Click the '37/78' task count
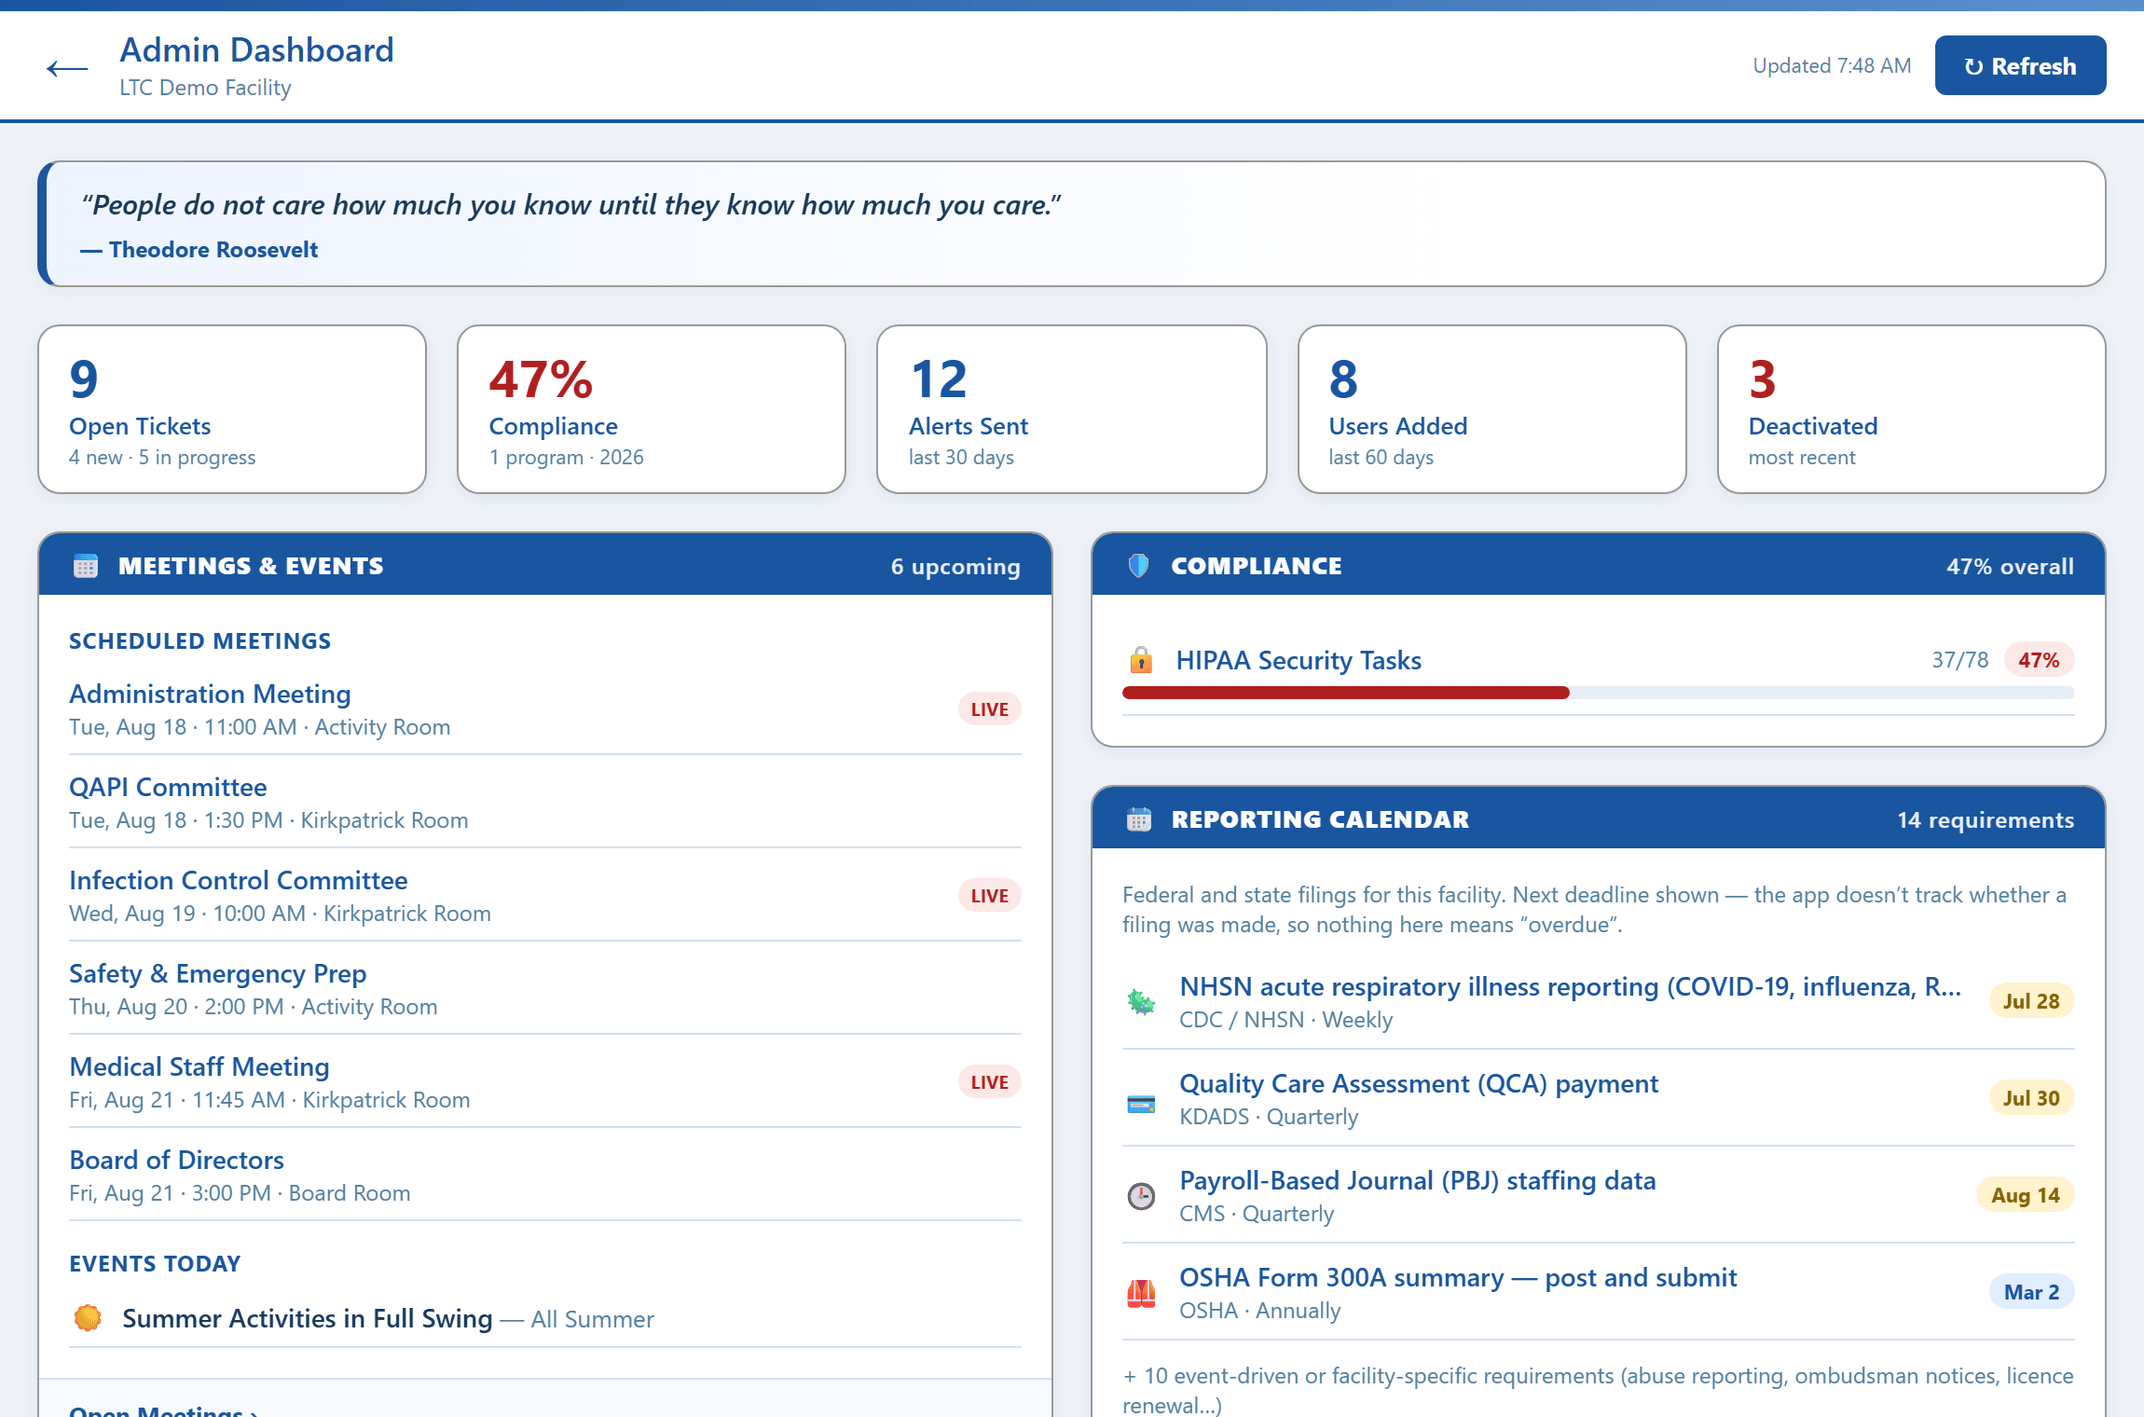2144x1417 pixels. point(1959,660)
